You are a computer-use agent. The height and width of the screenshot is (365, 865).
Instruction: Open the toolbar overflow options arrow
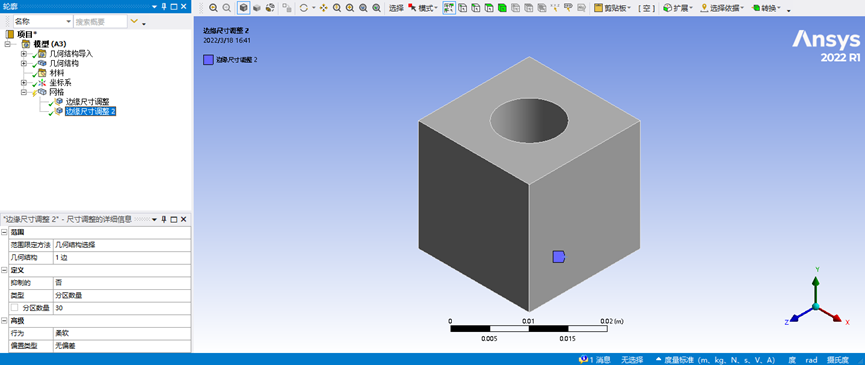(789, 9)
